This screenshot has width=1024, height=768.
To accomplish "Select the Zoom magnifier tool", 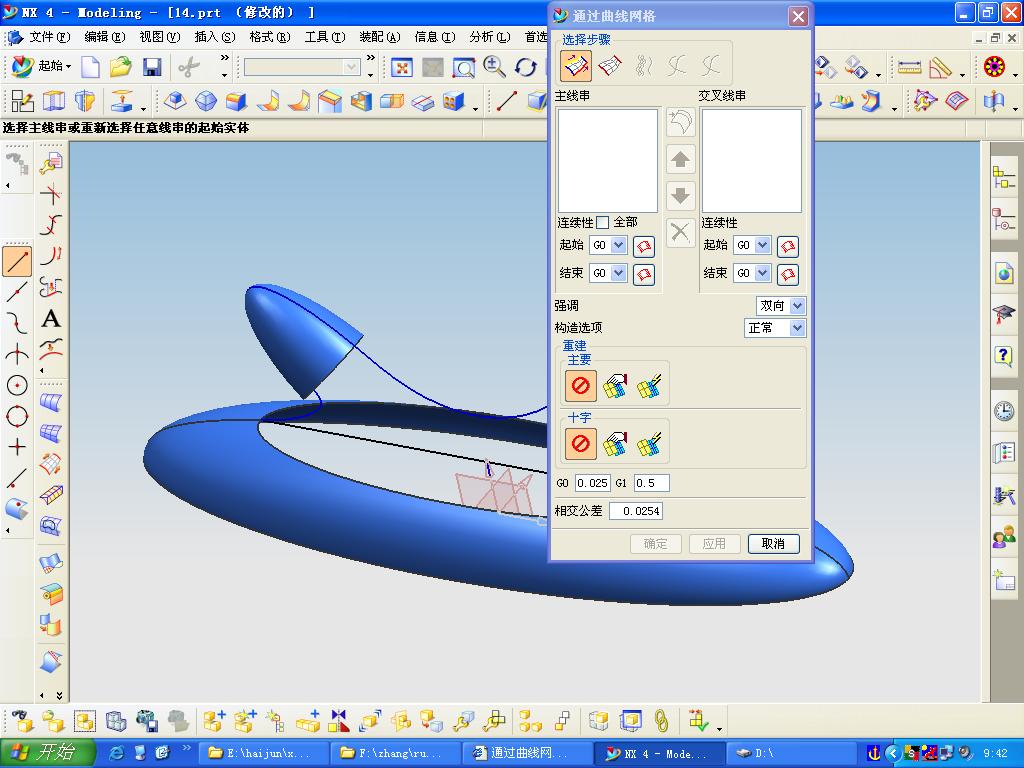I will pyautogui.click(x=494, y=67).
